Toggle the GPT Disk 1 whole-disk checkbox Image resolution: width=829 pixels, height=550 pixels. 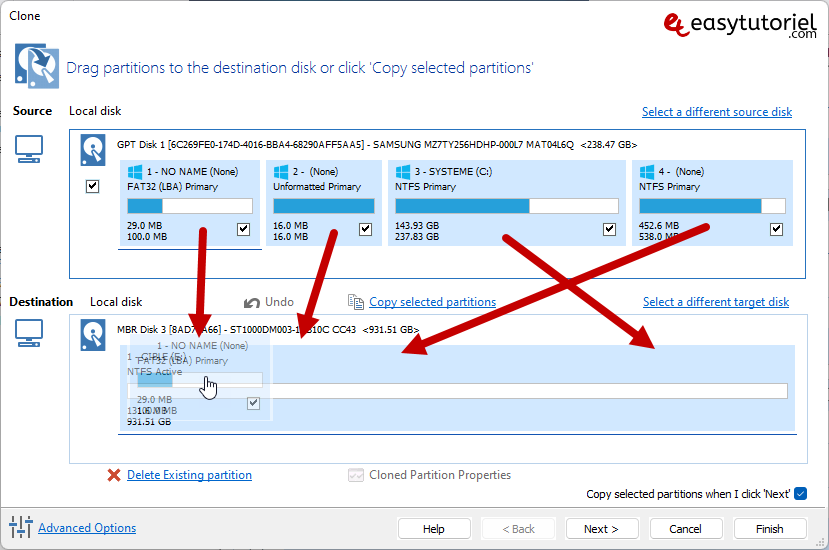pyautogui.click(x=93, y=186)
